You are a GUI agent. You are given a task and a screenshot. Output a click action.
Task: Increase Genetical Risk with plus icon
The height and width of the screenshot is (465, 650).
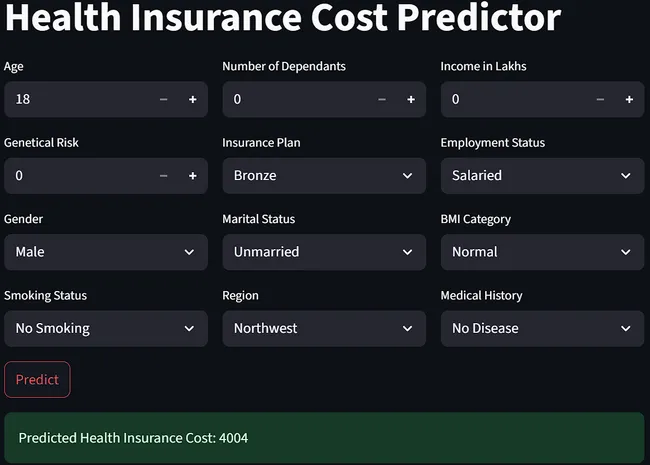(193, 176)
